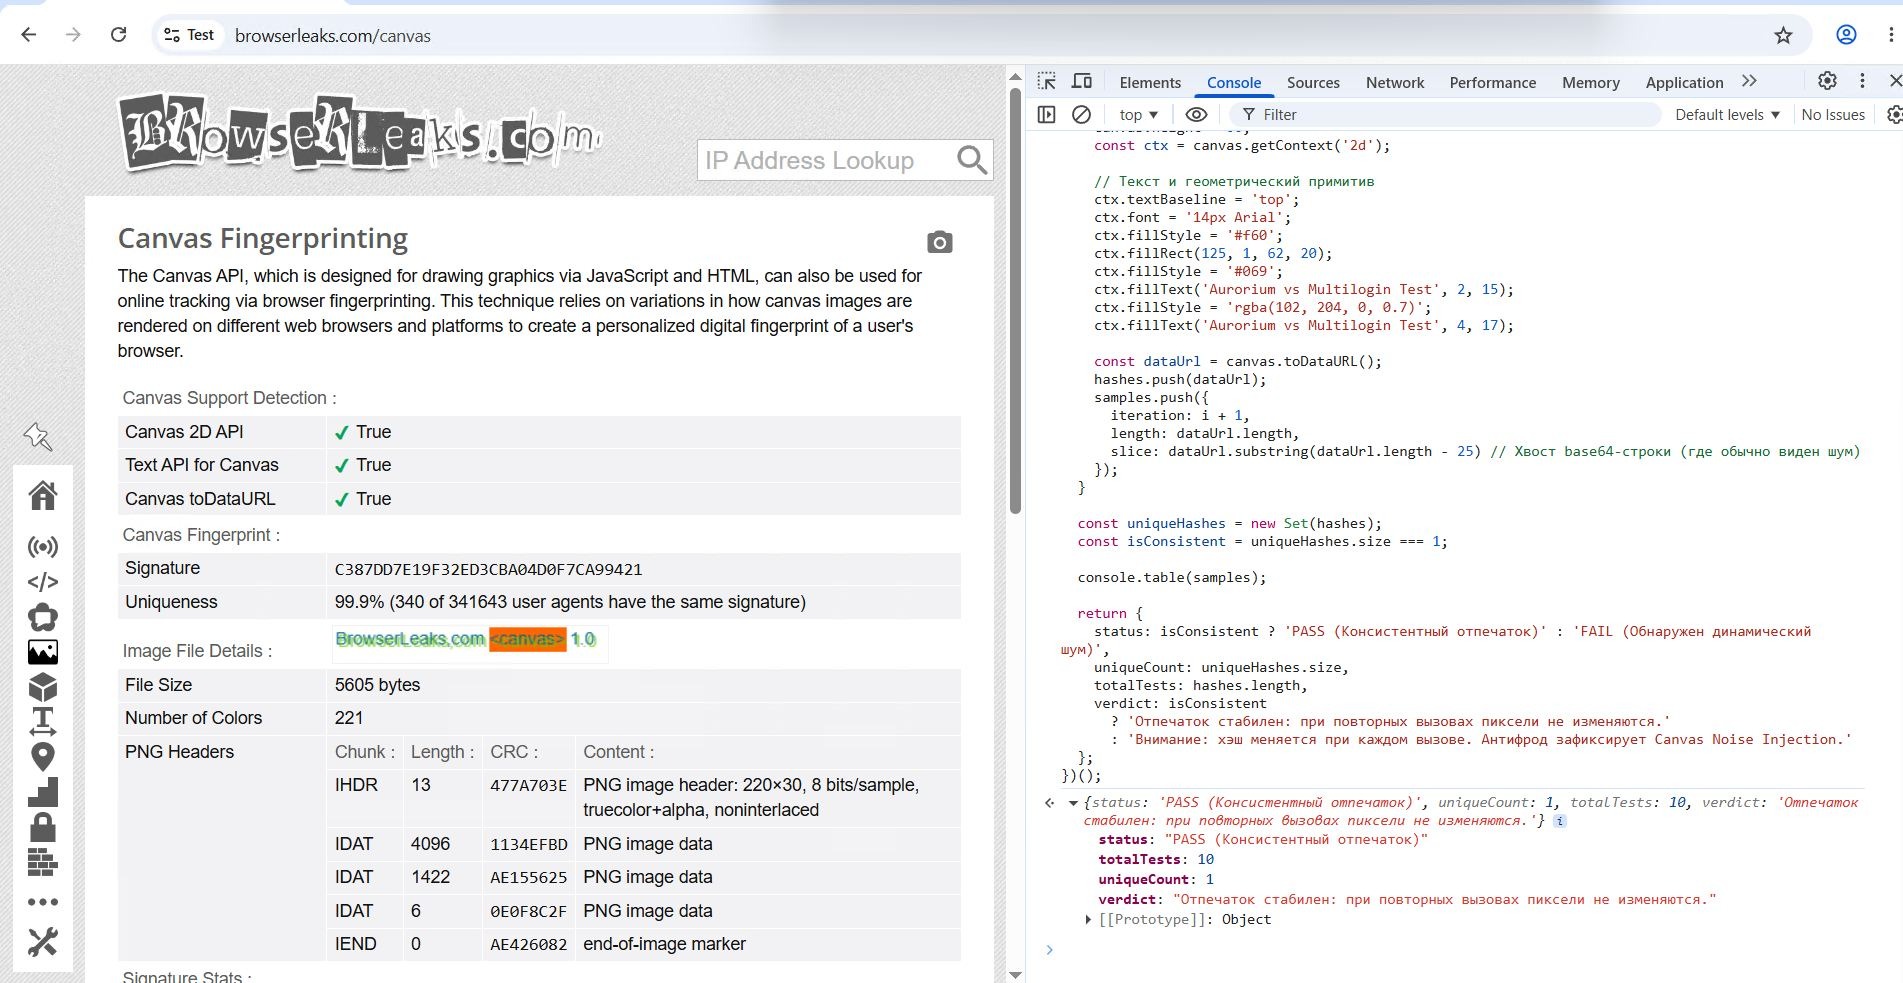This screenshot has height=983, width=1903.
Task: Toggle the console sidebar panel
Action: tap(1047, 115)
